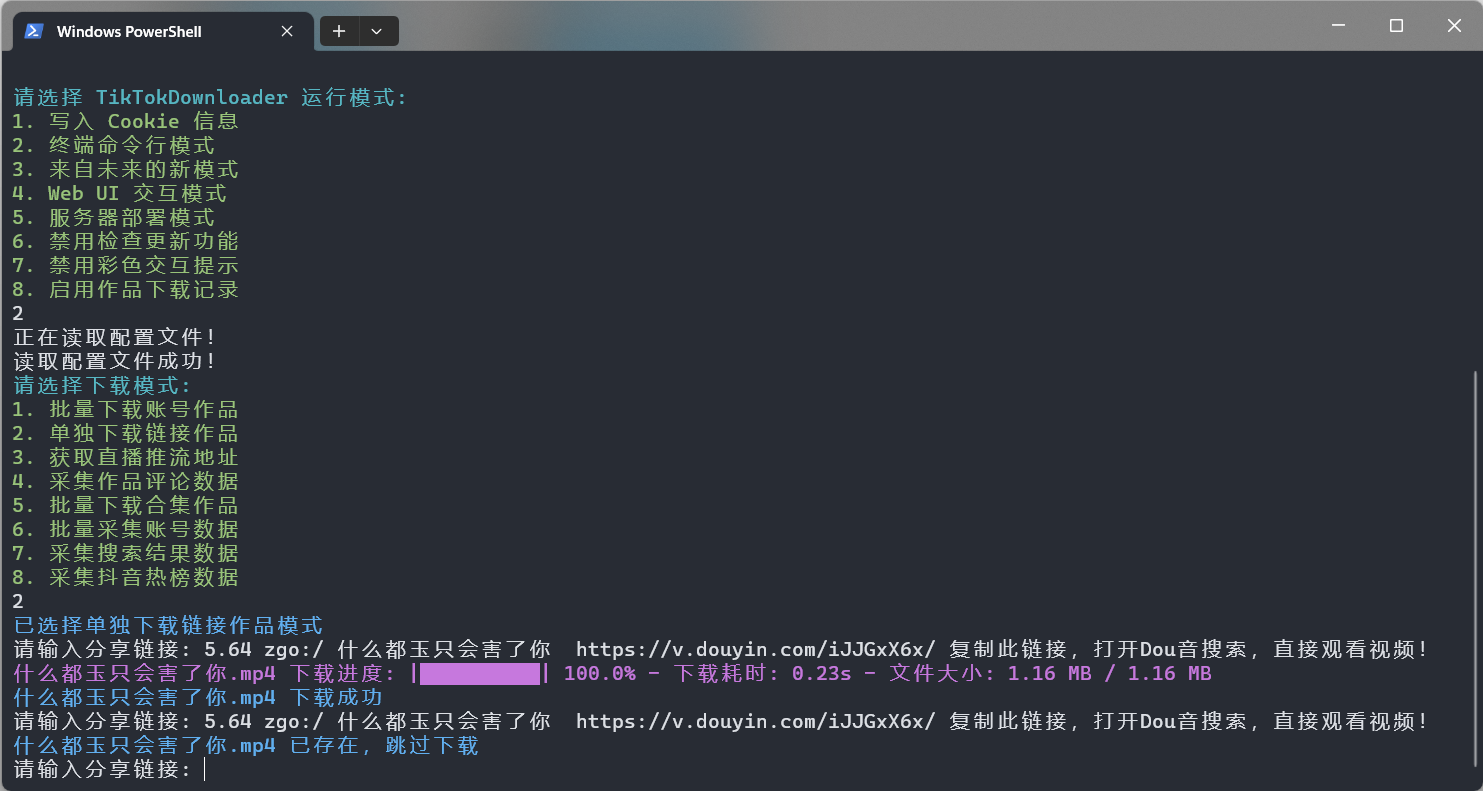Image resolution: width=1483 pixels, height=791 pixels.
Task: Click the text 正在读取配置文件！
Action: (x=115, y=337)
